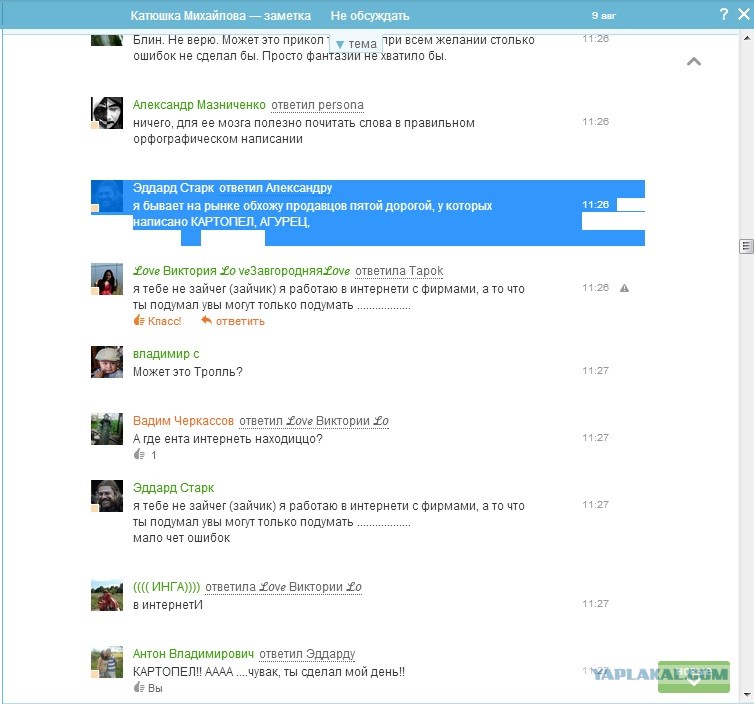Click 'мало чет ошибок' text line

coord(181,538)
